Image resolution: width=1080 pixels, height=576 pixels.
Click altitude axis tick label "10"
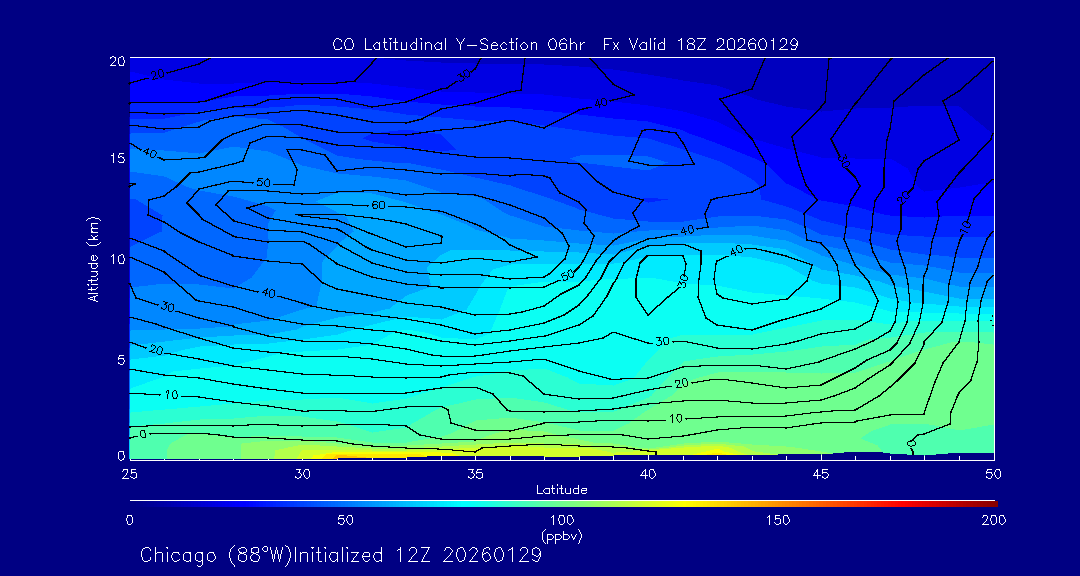(117, 258)
